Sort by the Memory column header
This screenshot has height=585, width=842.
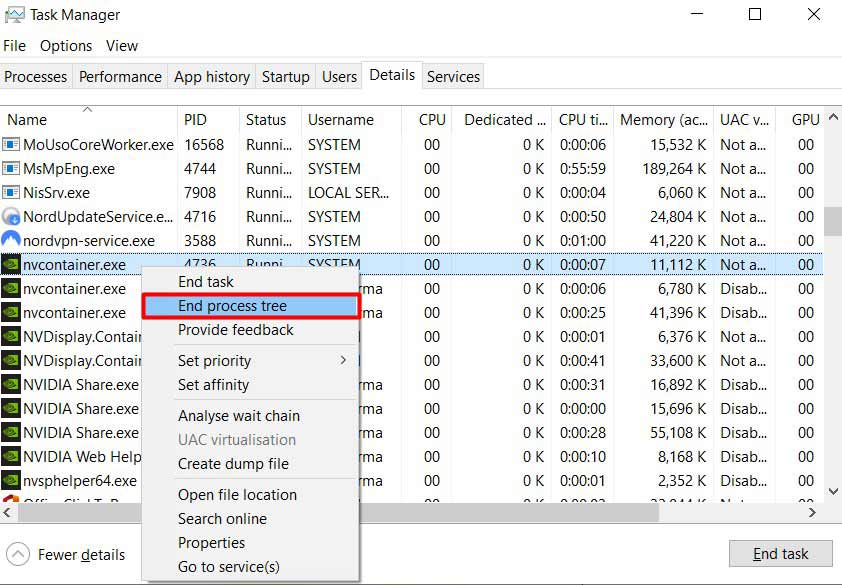660,120
